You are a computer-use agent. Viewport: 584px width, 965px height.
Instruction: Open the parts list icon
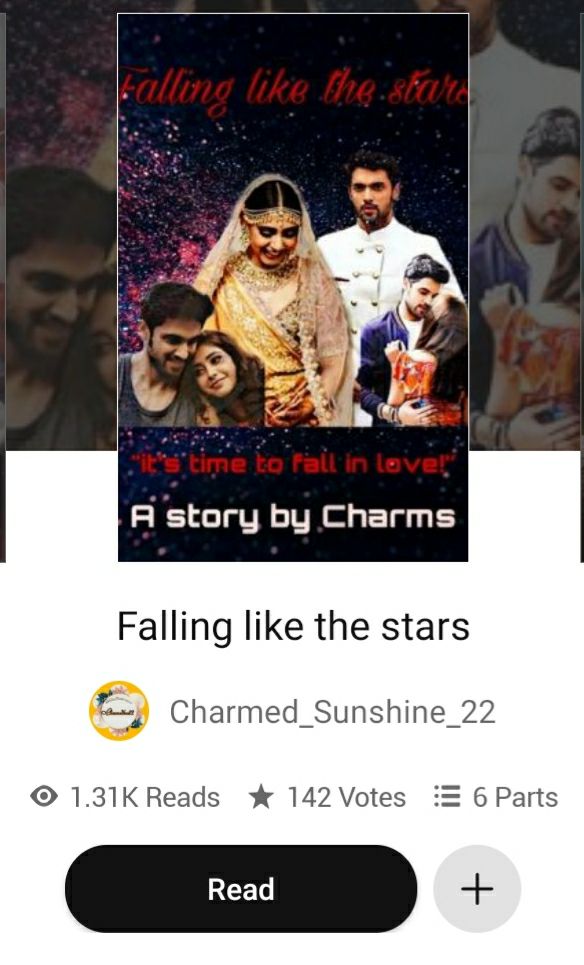point(447,797)
